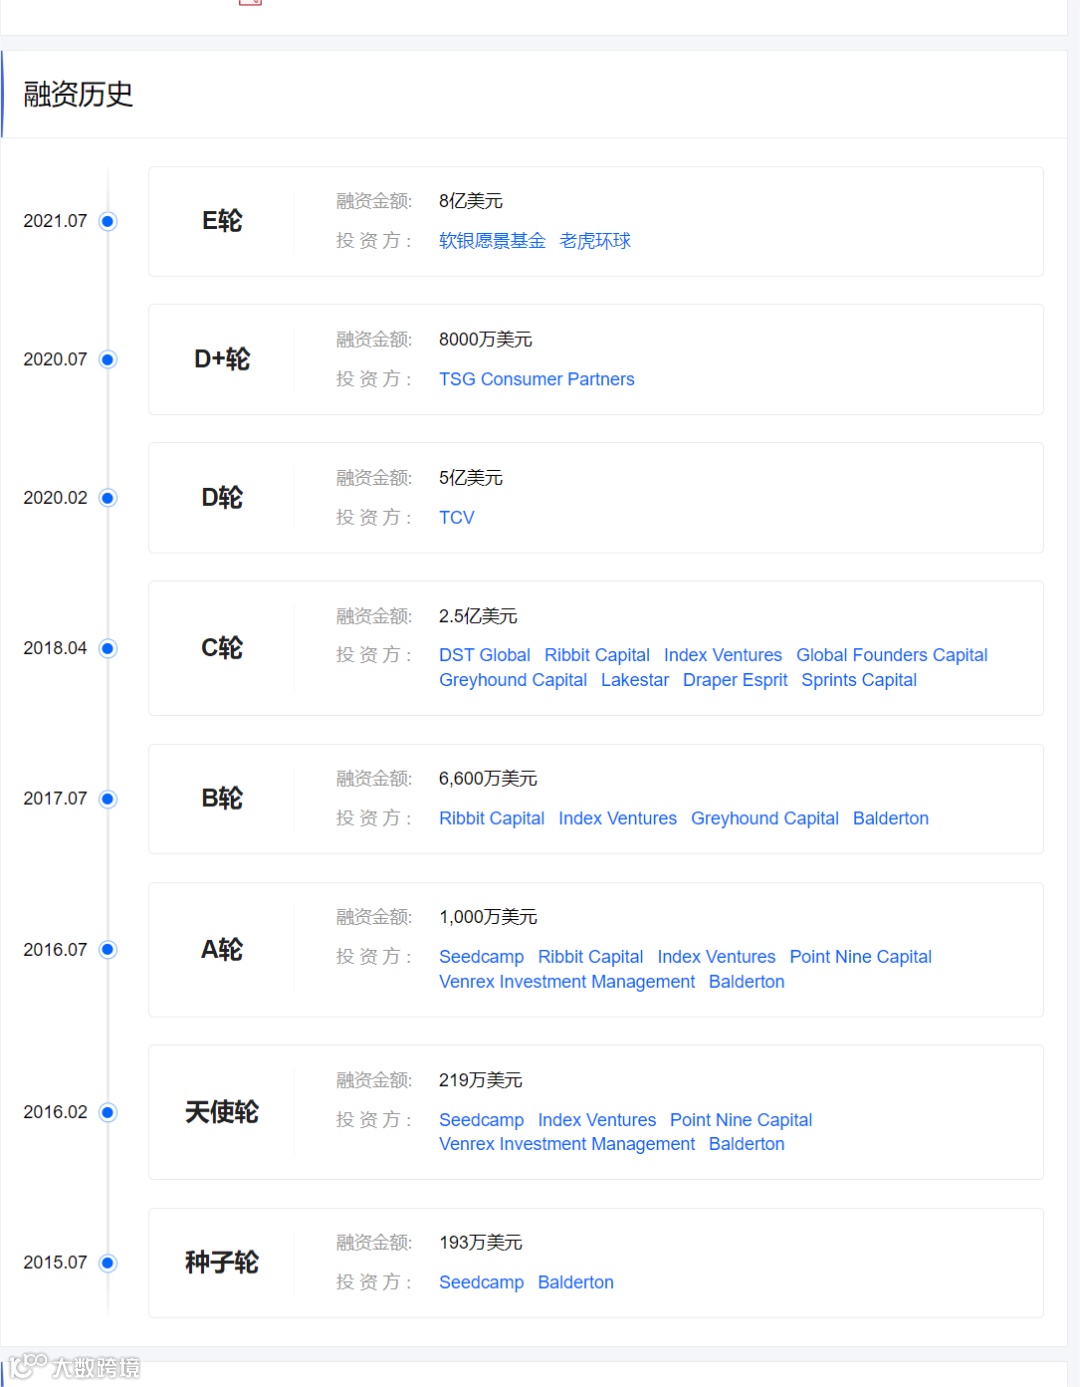Open Venrex Investment Management link in A轮 row
This screenshot has width=1080, height=1387.
[567, 982]
